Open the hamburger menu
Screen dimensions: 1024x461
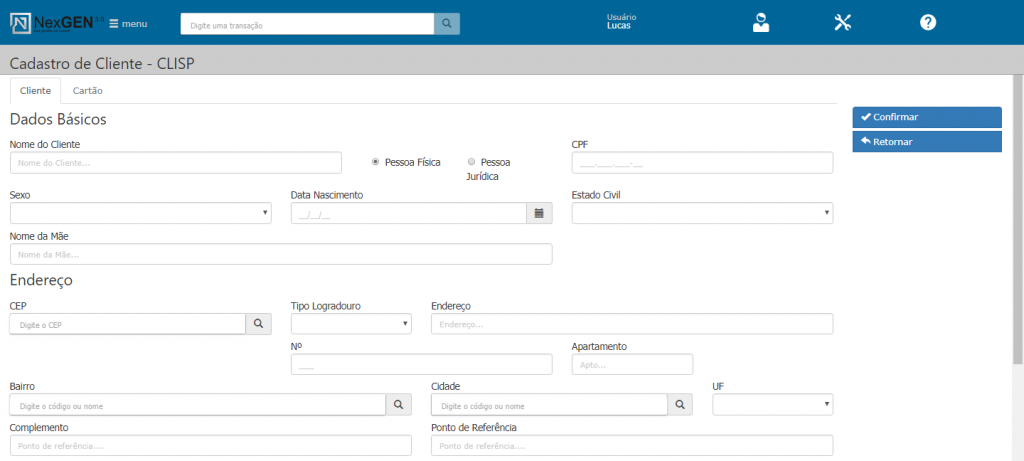click(x=128, y=23)
